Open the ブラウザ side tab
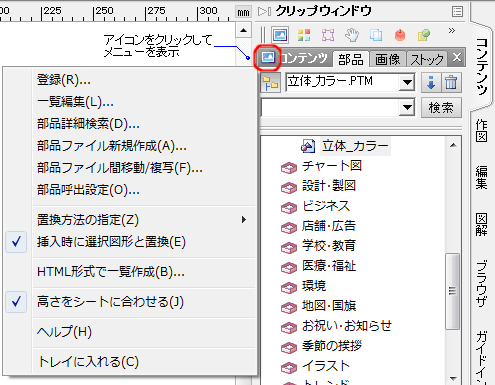Viewport: 495px width, 385px height. 481,283
